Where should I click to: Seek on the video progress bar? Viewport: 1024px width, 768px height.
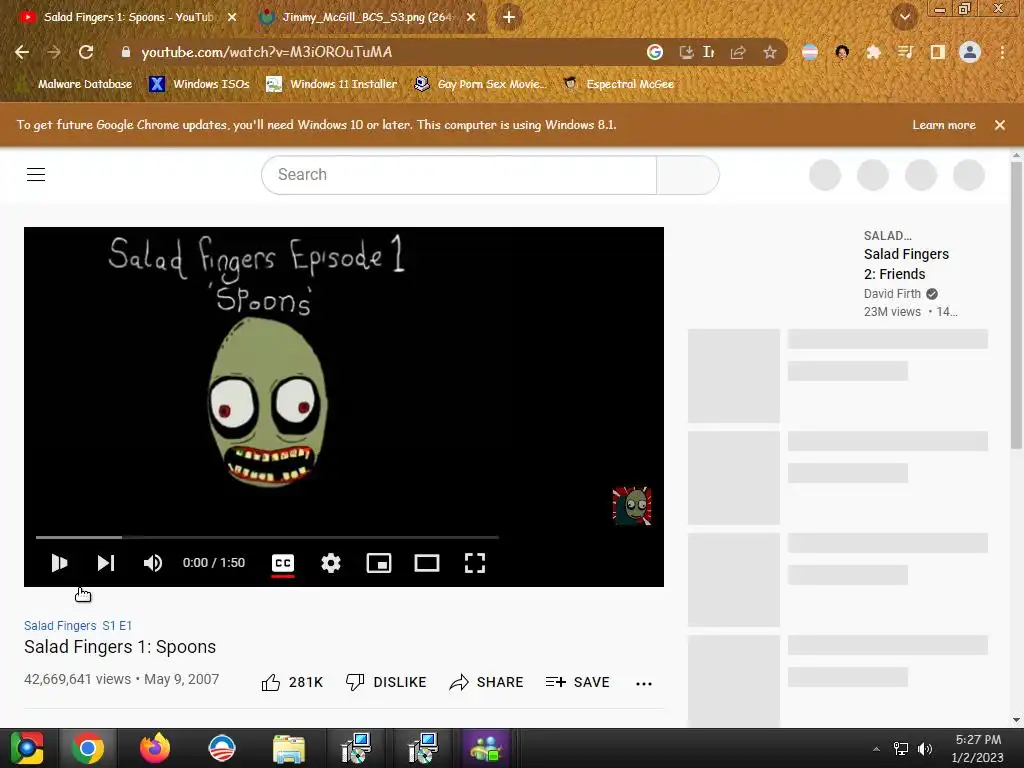[267, 537]
